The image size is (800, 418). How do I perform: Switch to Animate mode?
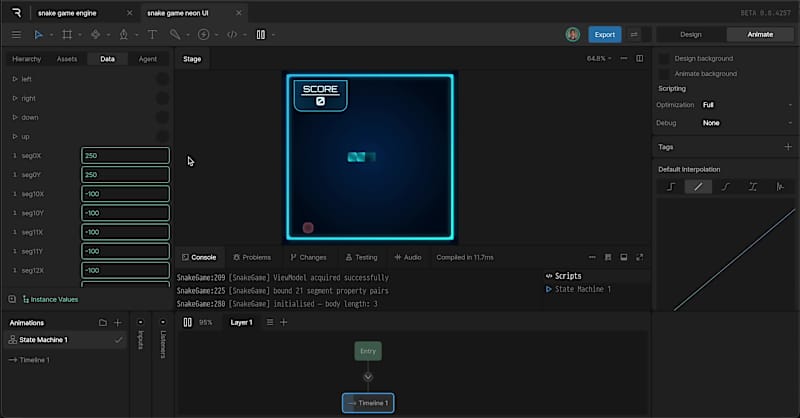[760, 34]
